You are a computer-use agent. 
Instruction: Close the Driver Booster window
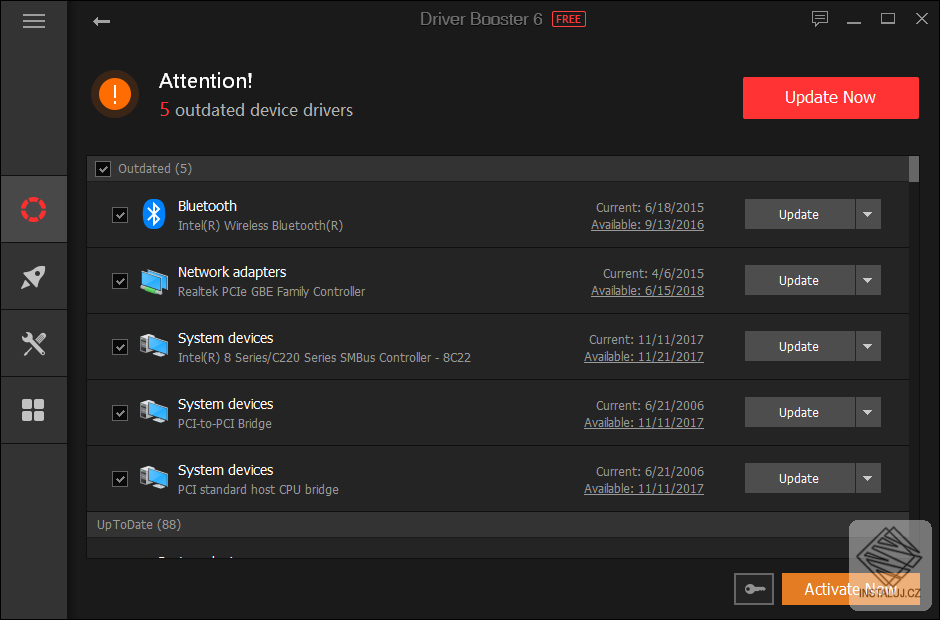click(x=922, y=19)
